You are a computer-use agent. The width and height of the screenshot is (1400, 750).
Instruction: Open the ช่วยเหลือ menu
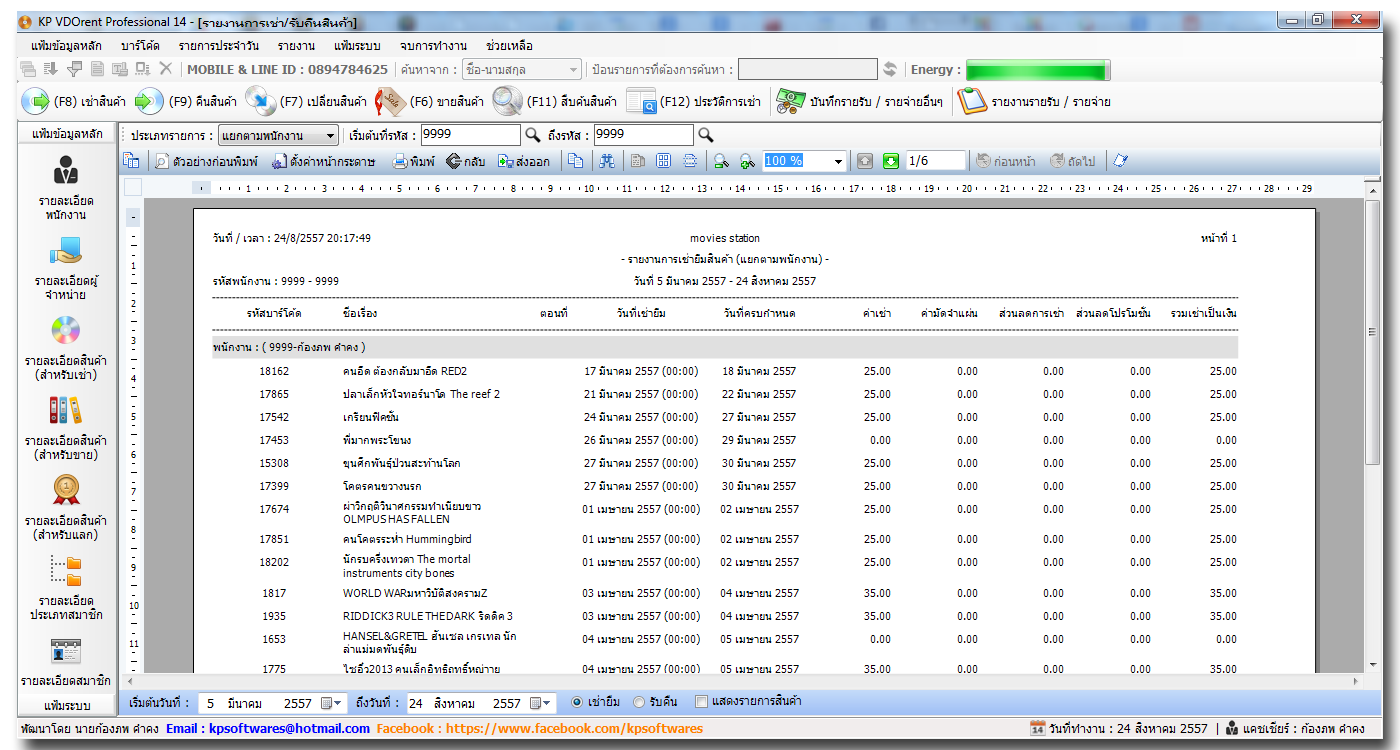[x=509, y=46]
